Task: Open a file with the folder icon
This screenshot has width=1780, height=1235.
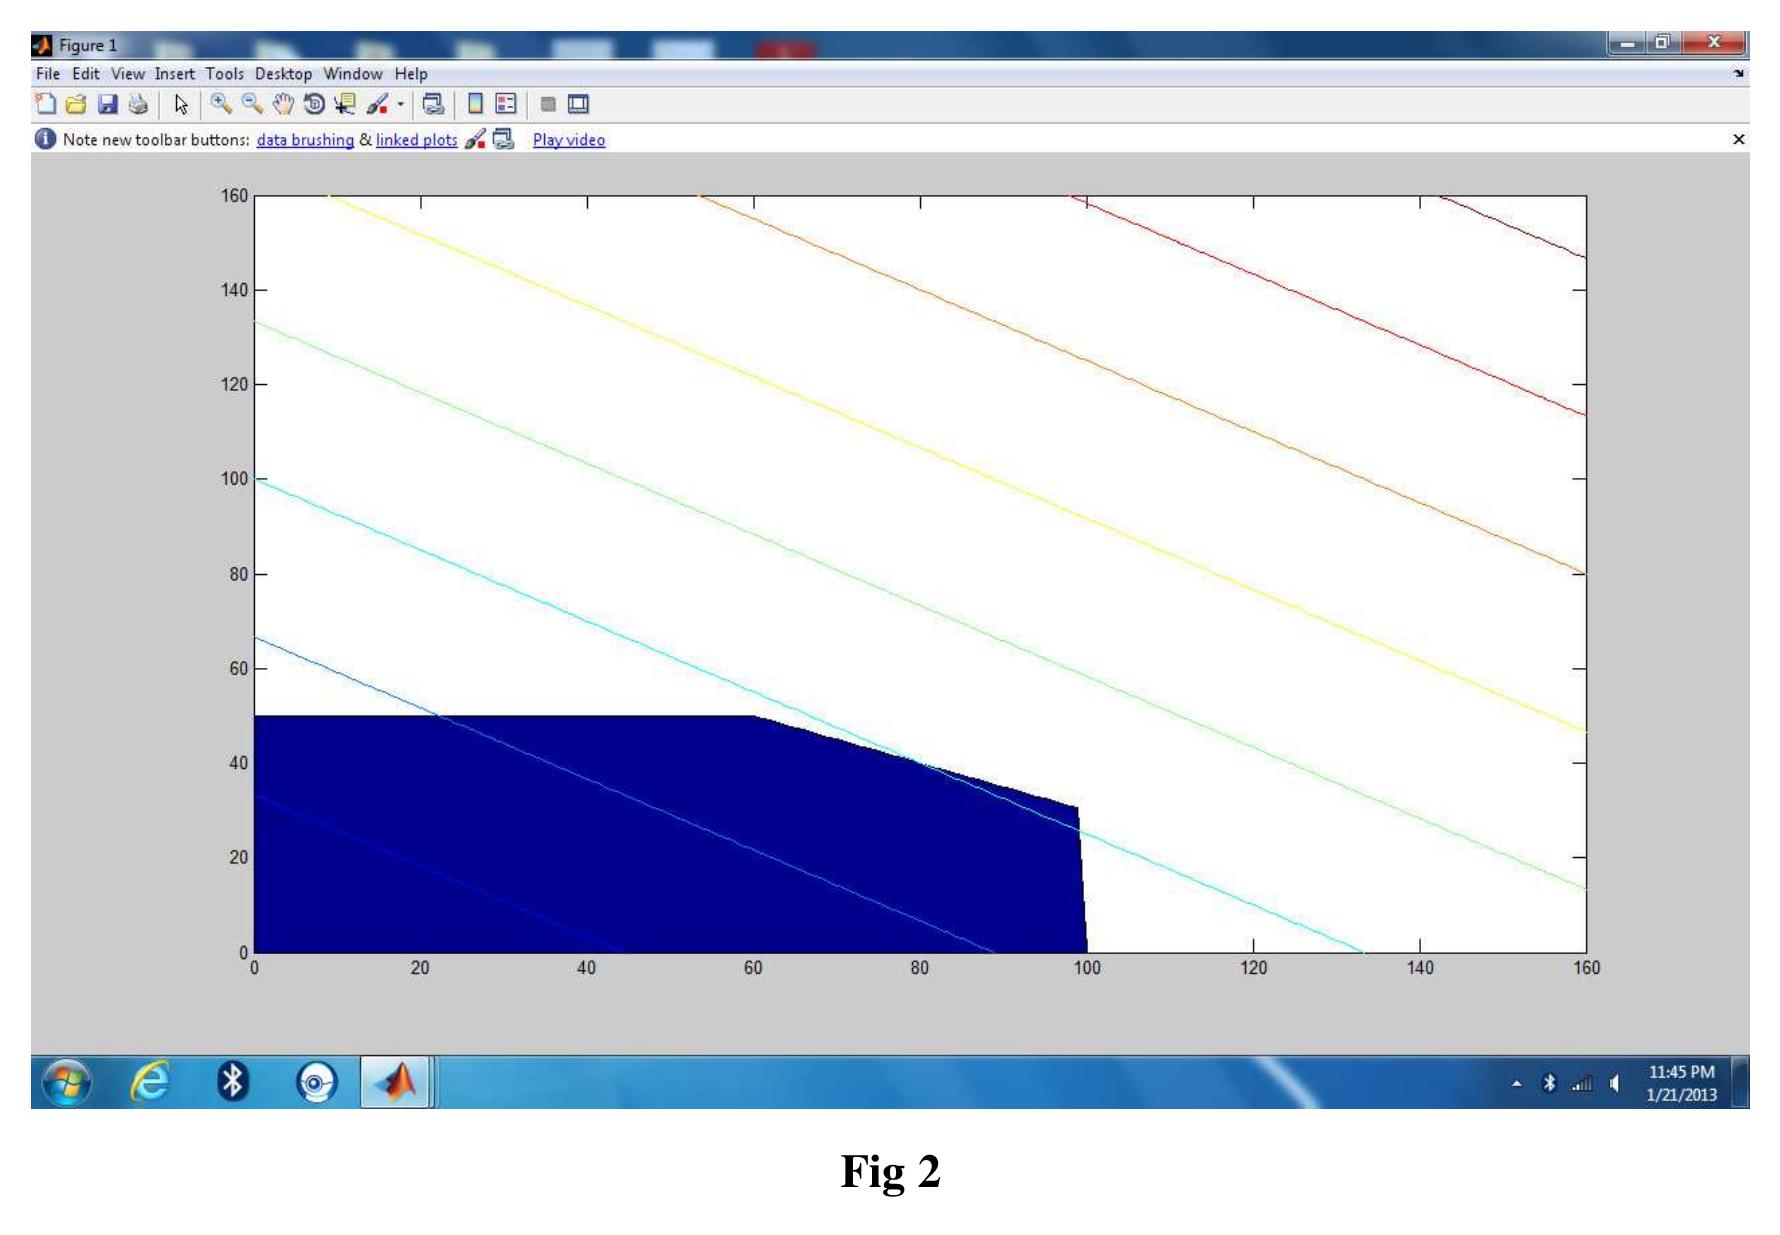Action: pyautogui.click(x=76, y=104)
